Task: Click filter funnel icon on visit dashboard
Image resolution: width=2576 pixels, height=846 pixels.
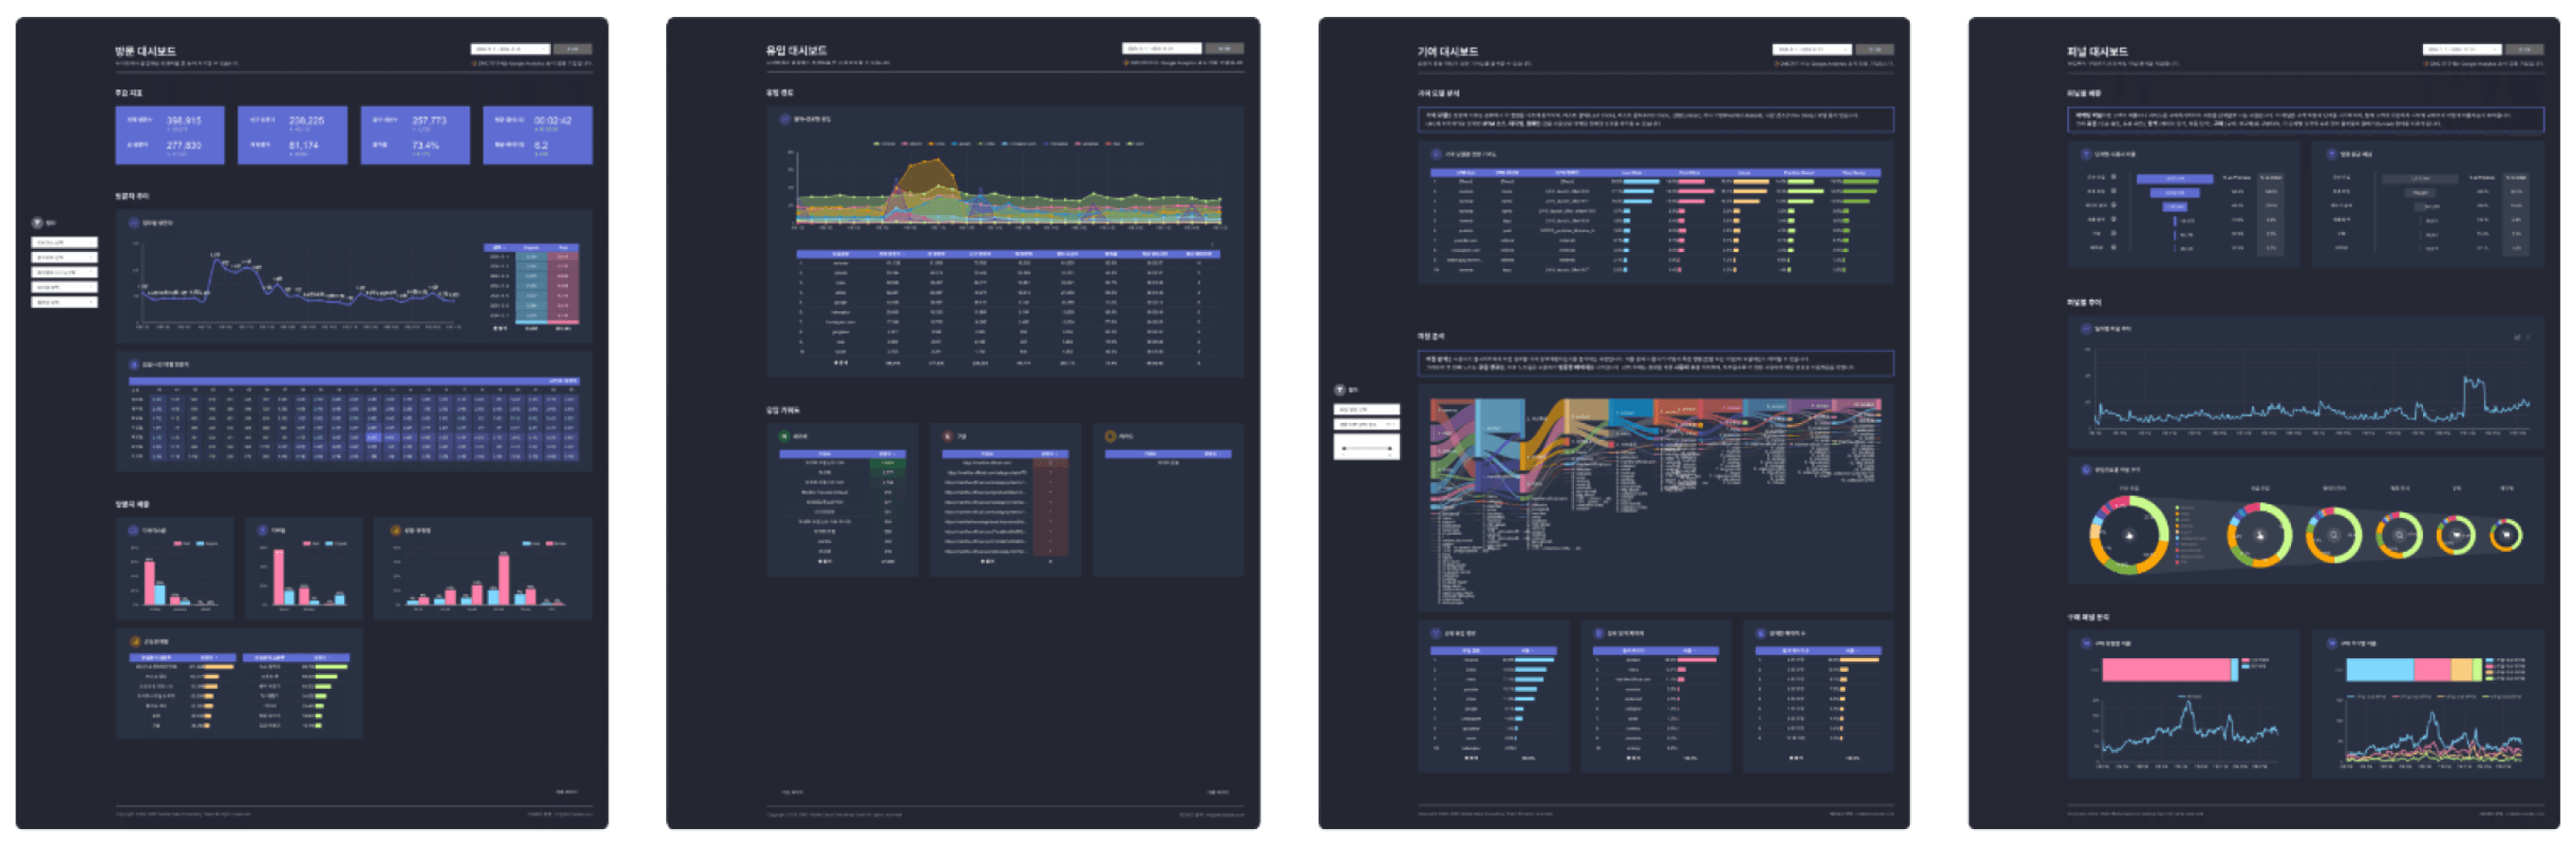Action: coord(37,223)
